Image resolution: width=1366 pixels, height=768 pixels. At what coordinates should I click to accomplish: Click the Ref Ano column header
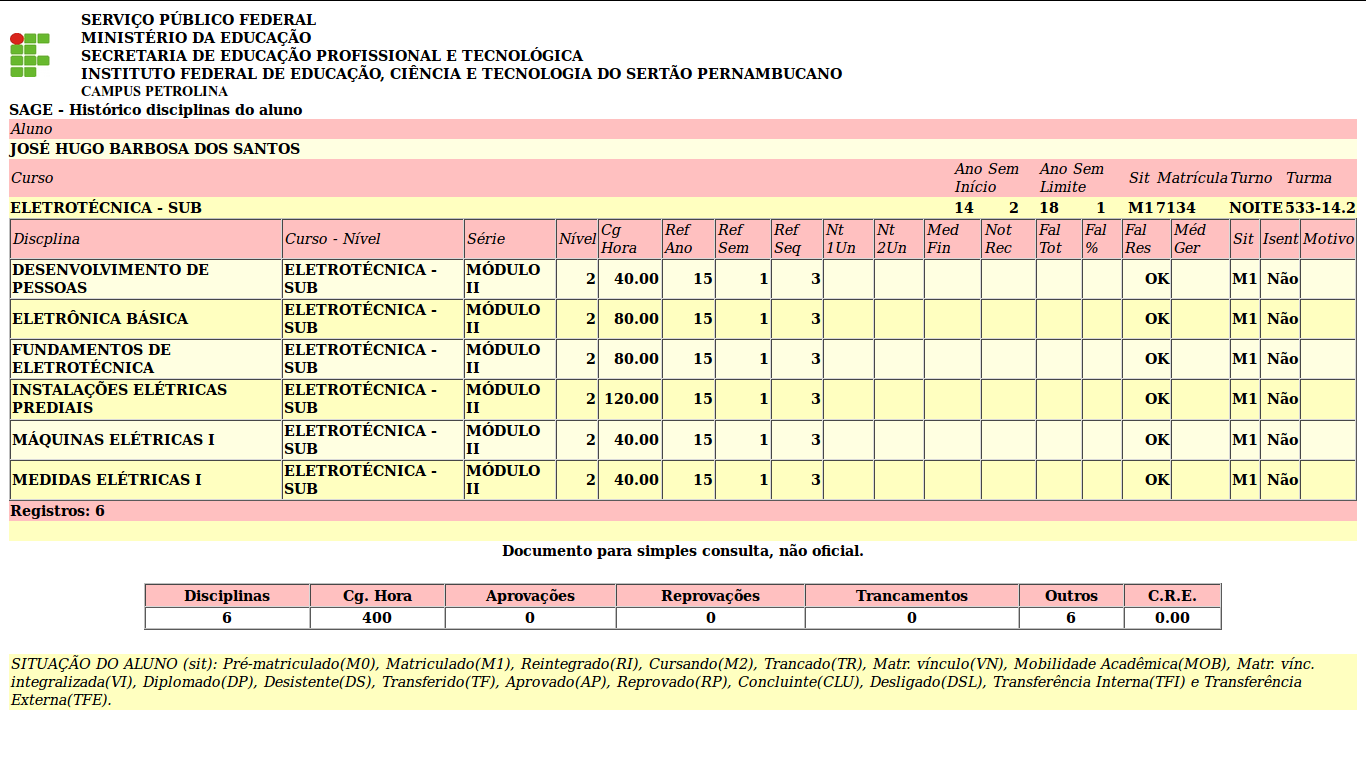point(688,239)
